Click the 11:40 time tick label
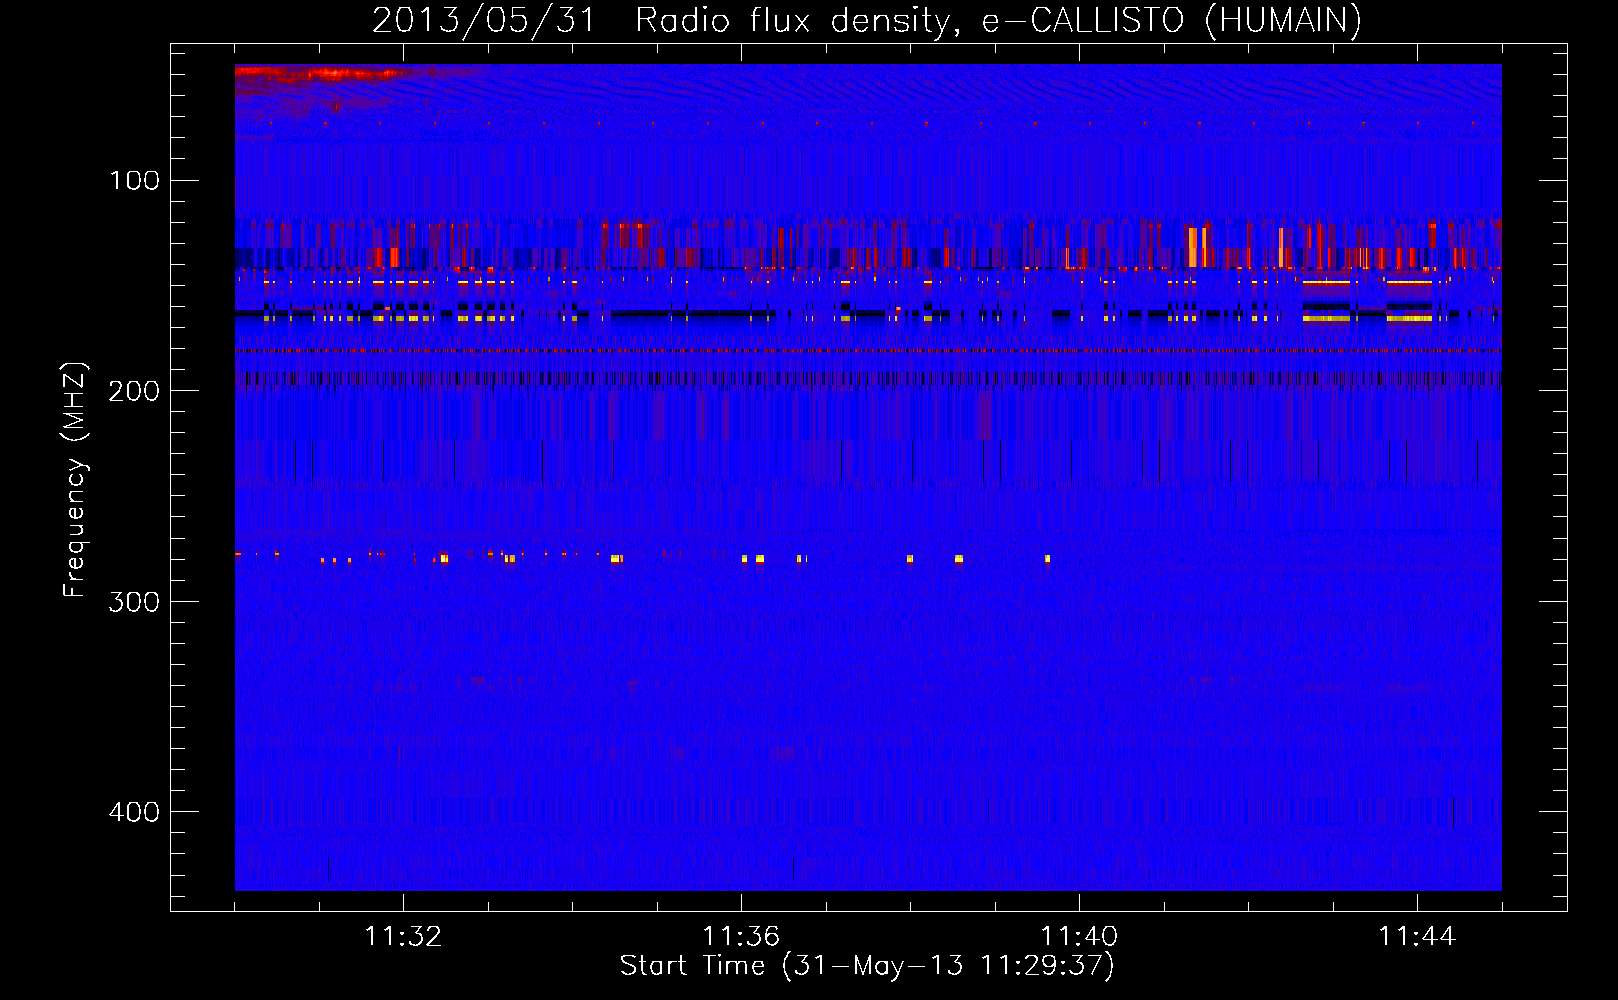1618x1000 pixels. pyautogui.click(x=1079, y=937)
